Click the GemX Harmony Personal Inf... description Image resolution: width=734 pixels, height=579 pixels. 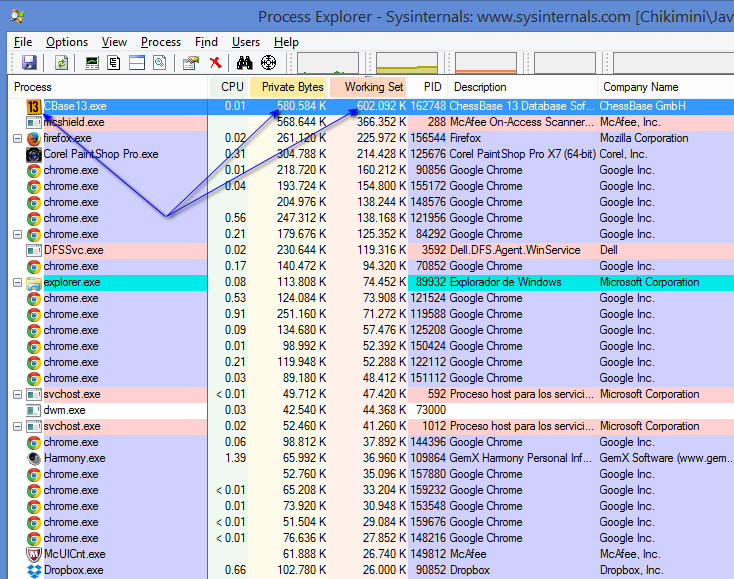point(521,458)
